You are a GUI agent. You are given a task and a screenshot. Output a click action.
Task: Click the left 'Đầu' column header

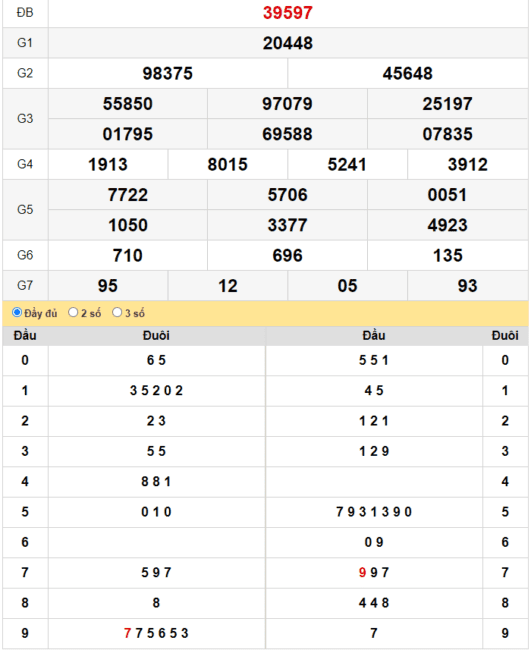[x=25, y=335]
